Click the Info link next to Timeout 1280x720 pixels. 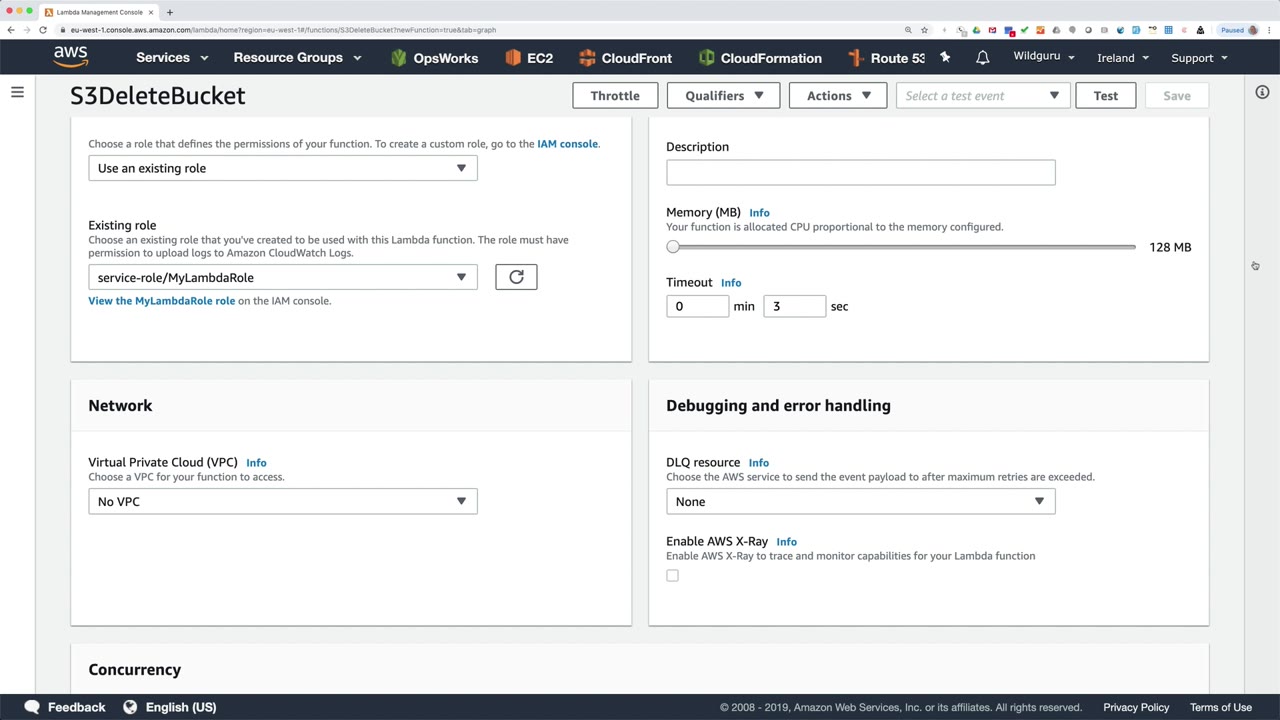pyautogui.click(x=731, y=283)
